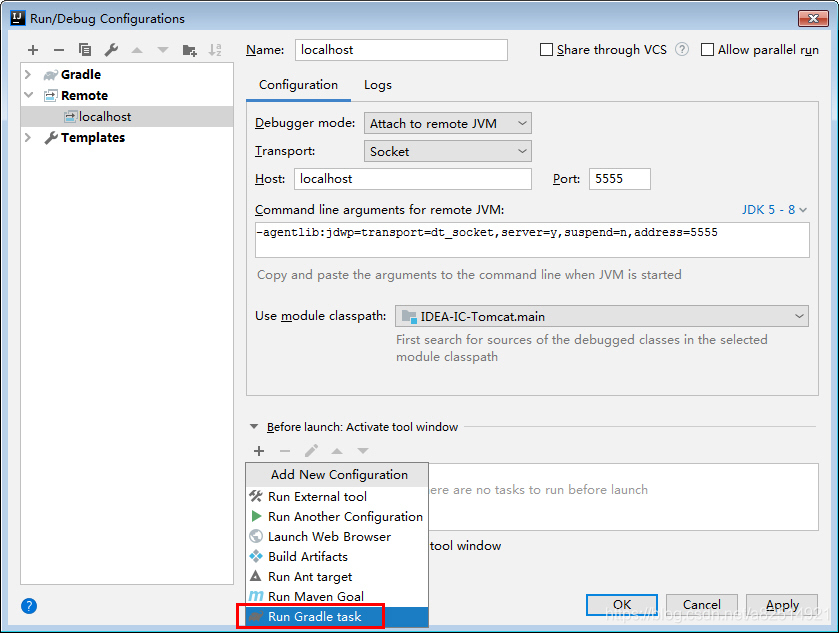
Task: Add a new run configuration with plus icon
Action: point(33,50)
